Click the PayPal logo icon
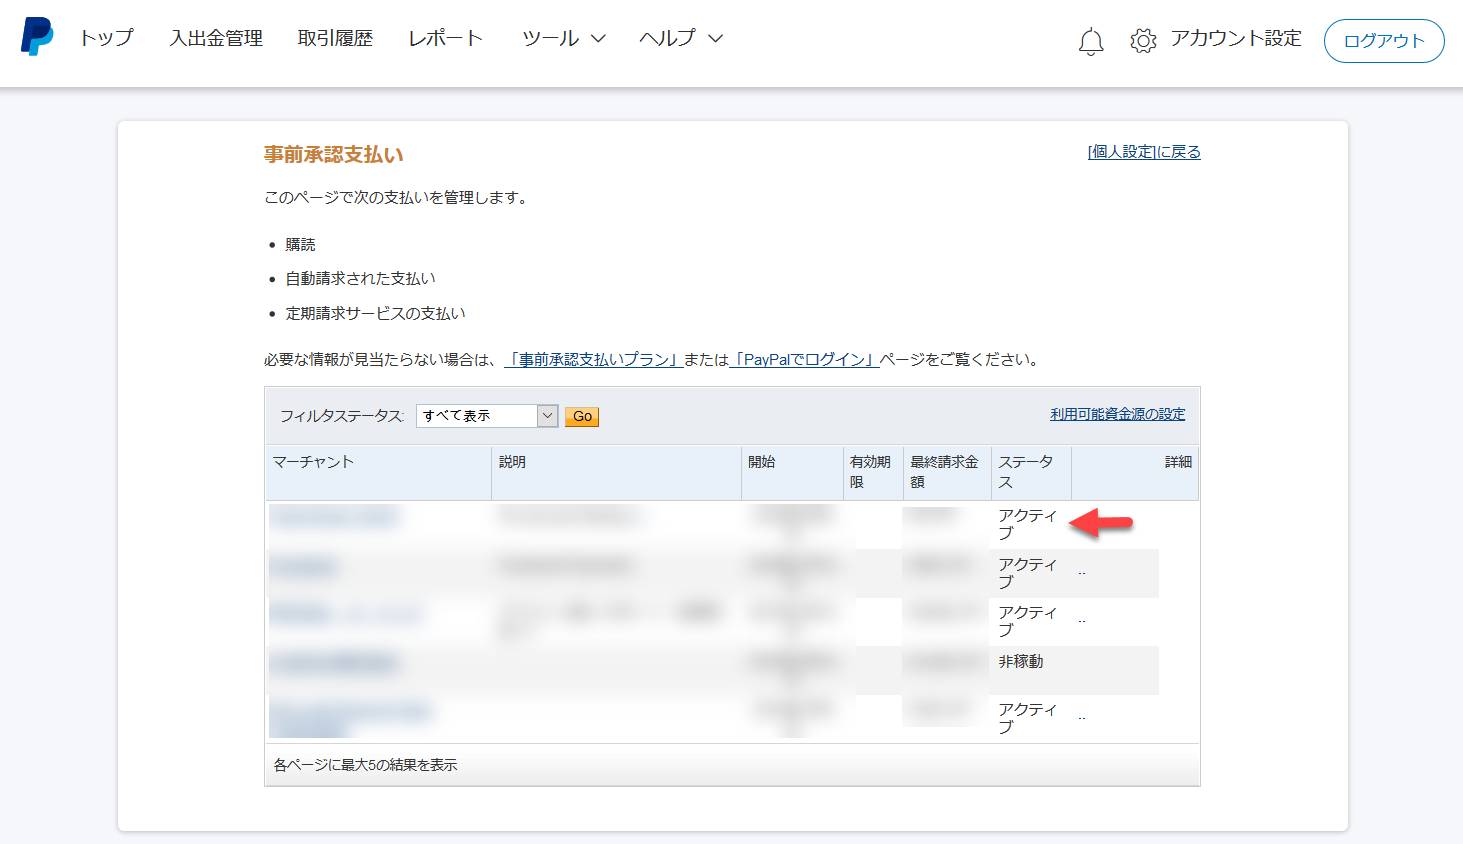This screenshot has height=844, width=1463. pyautogui.click(x=37, y=37)
